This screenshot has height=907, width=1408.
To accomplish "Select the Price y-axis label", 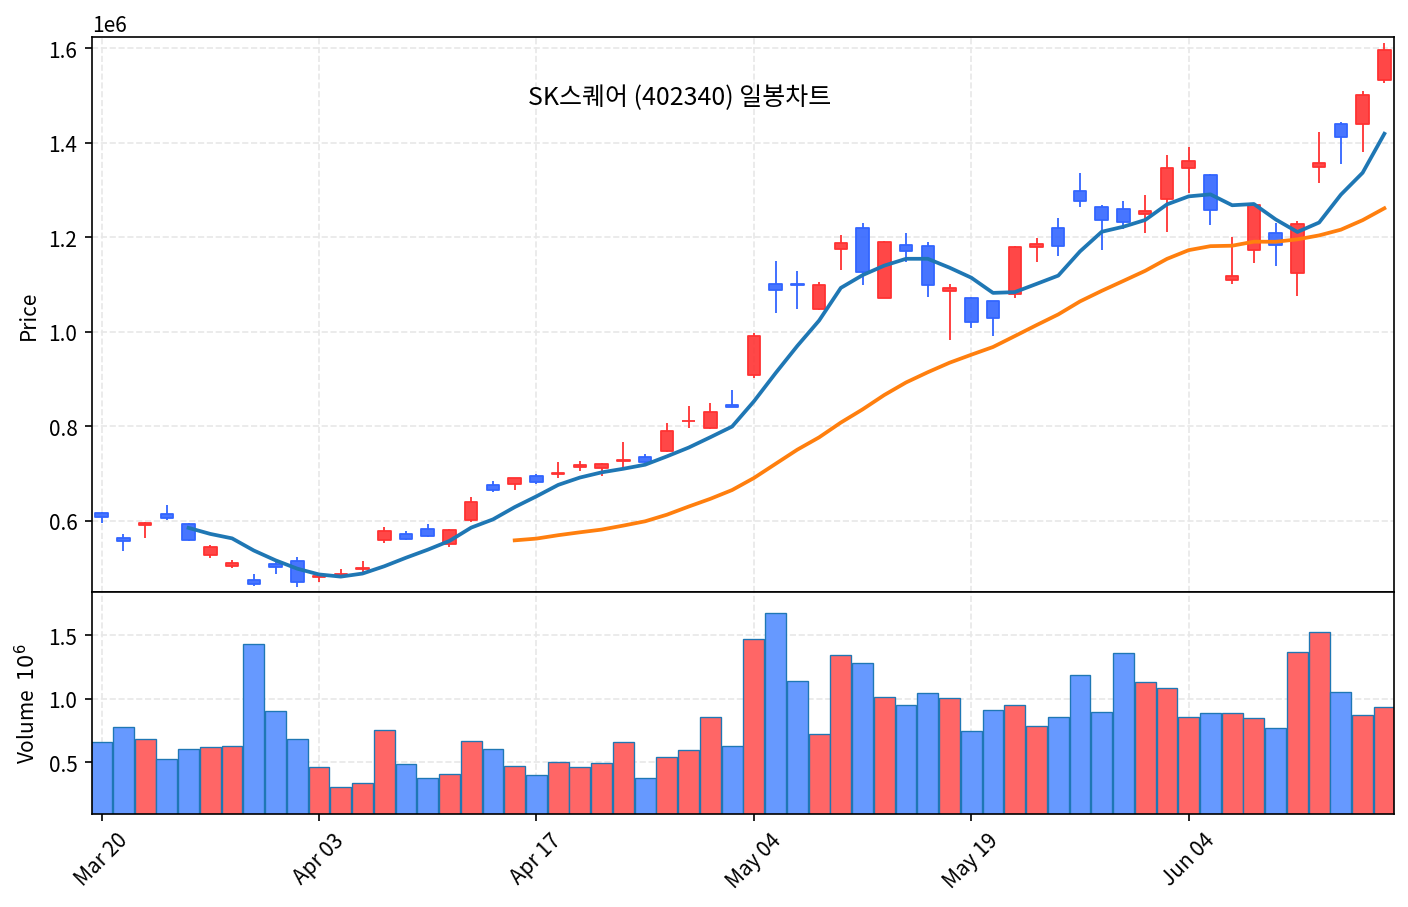I will 28,317.
